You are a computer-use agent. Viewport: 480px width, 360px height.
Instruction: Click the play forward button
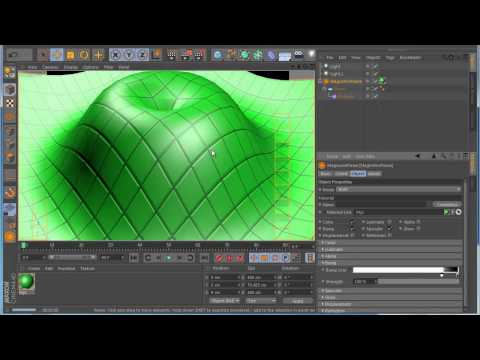pyautogui.click(x=169, y=258)
